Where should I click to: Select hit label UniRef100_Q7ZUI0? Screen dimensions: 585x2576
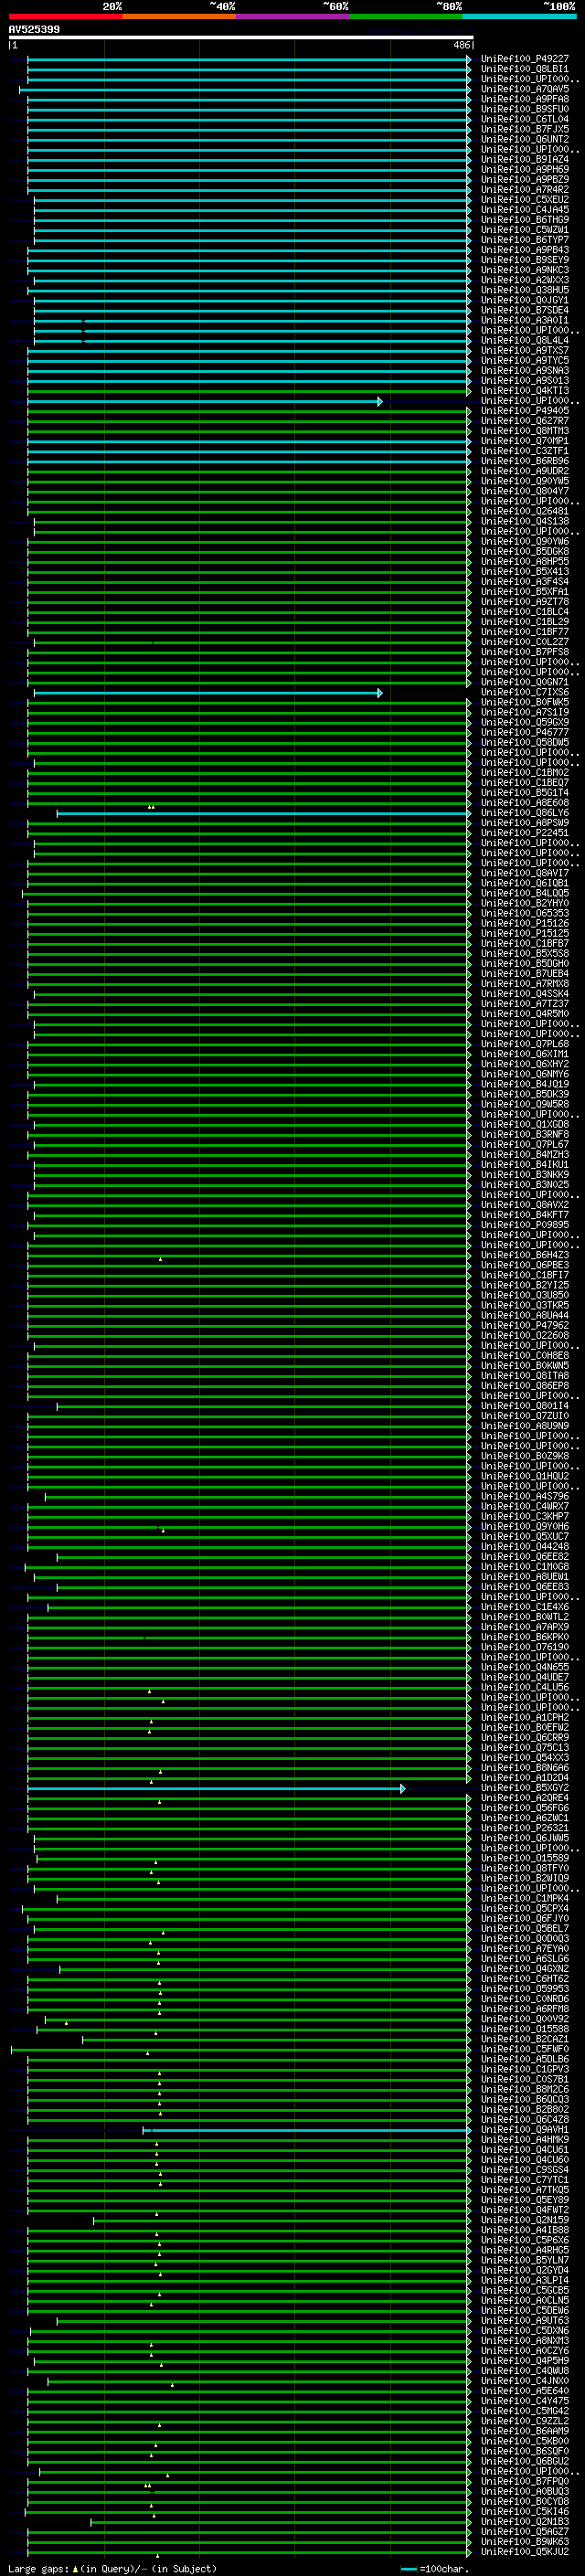pyautogui.click(x=525, y=1416)
